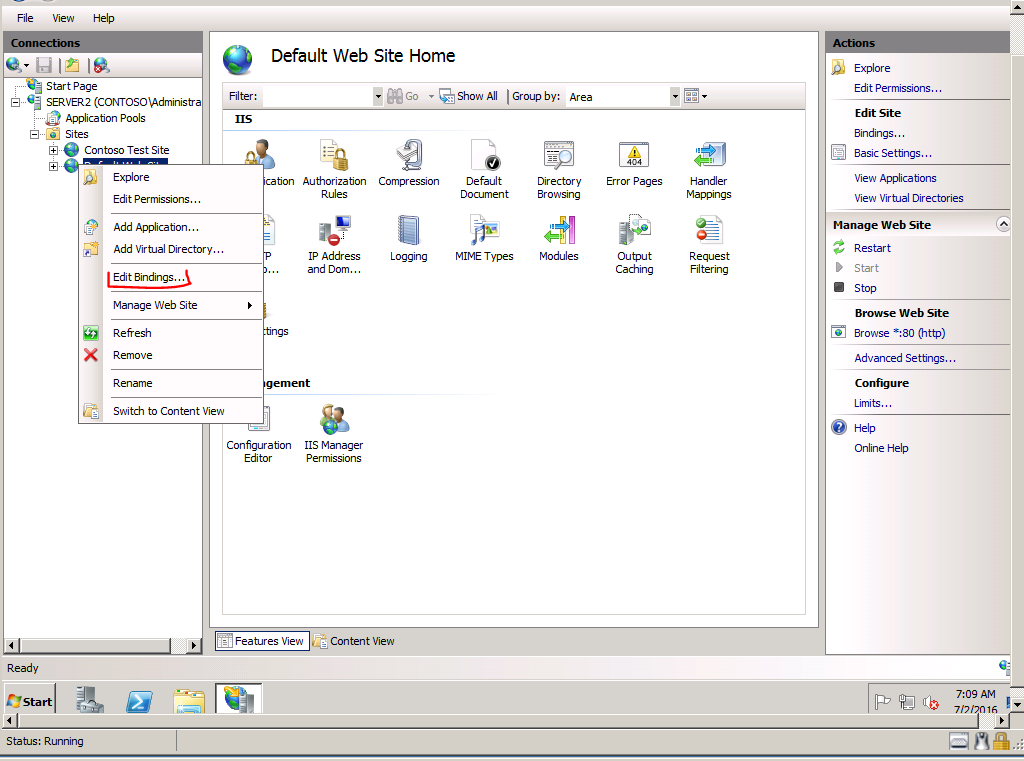The width and height of the screenshot is (1024, 761).
Task: Click Browse *:80 (http) link
Action: point(899,333)
